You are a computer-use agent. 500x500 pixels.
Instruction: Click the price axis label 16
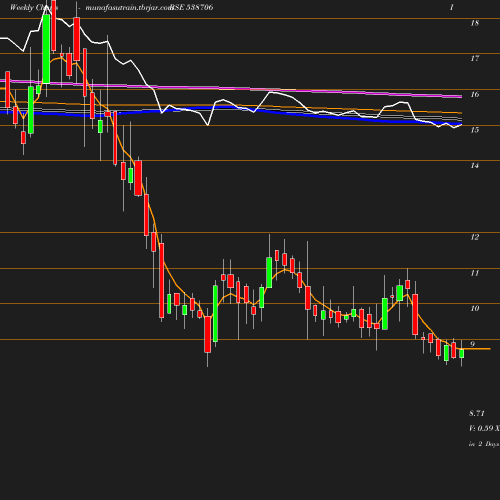pyautogui.click(x=475, y=94)
